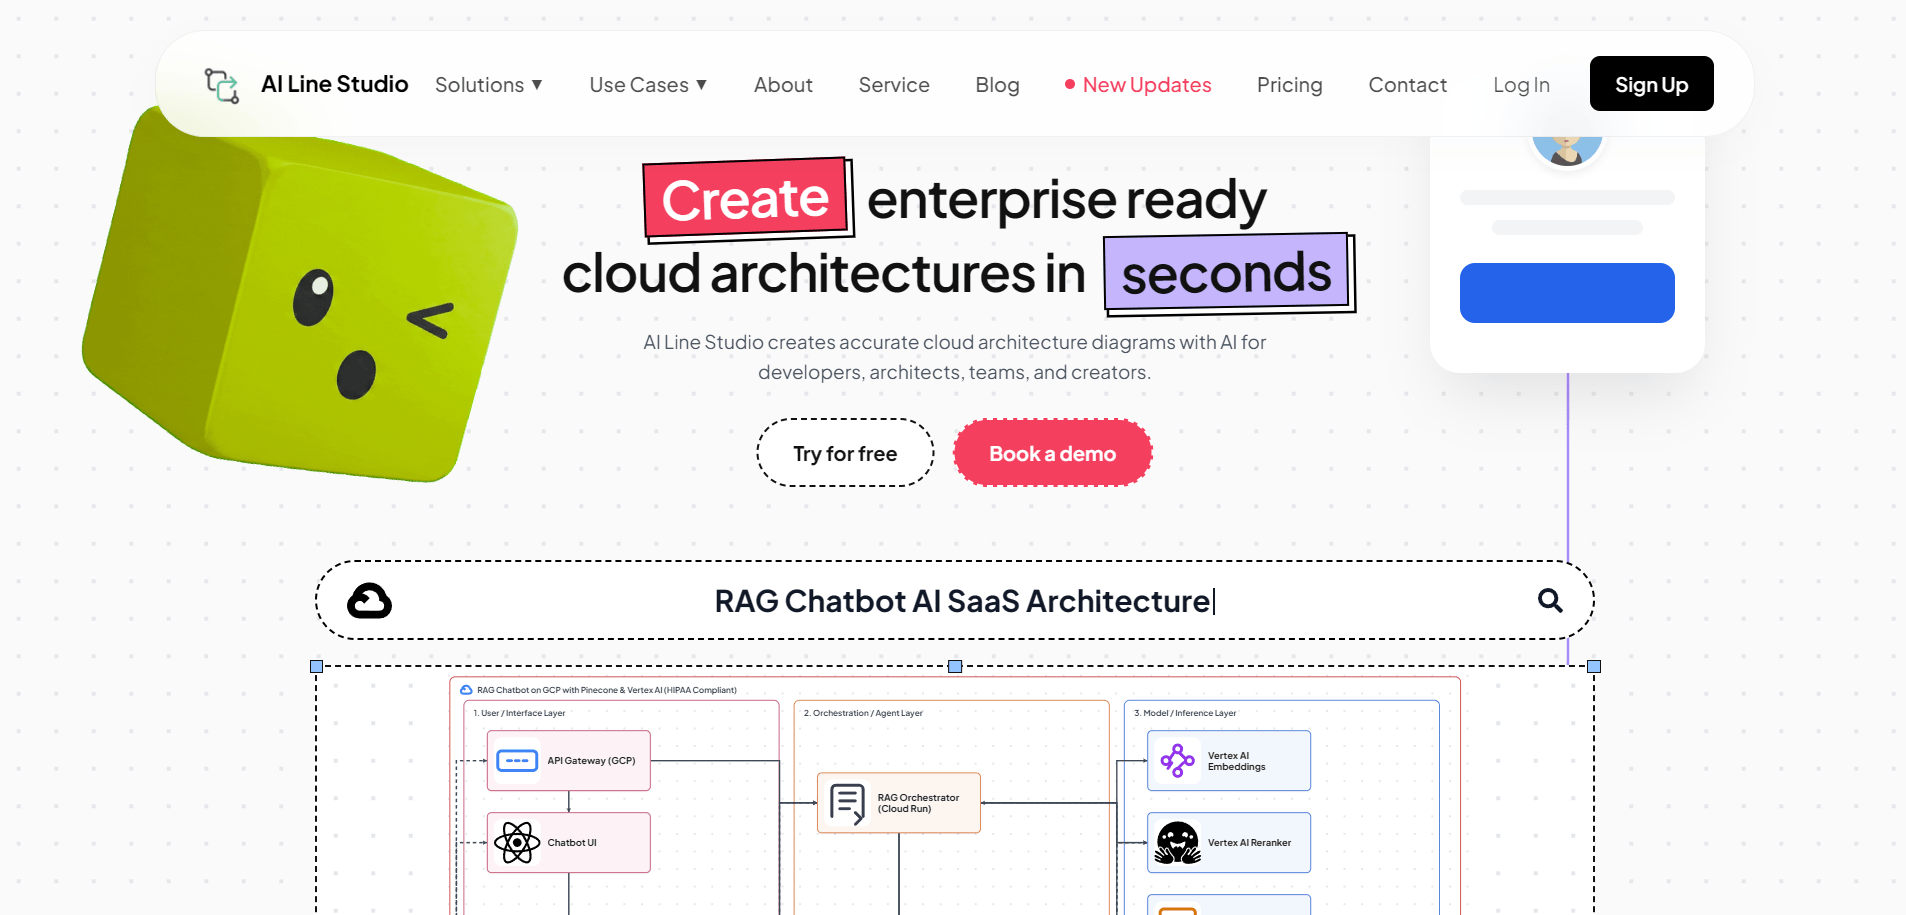Viewport: 1906px width, 915px height.
Task: Expand the Use Cases dropdown arrow
Action: pos(702,85)
